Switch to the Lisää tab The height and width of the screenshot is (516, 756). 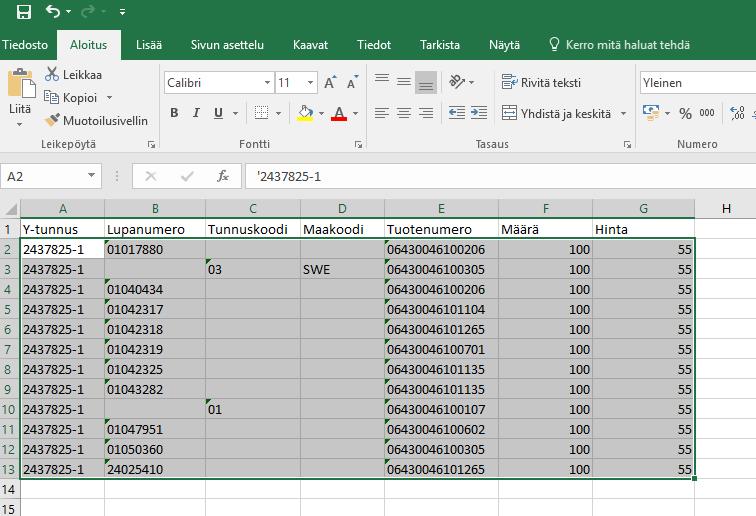[149, 45]
